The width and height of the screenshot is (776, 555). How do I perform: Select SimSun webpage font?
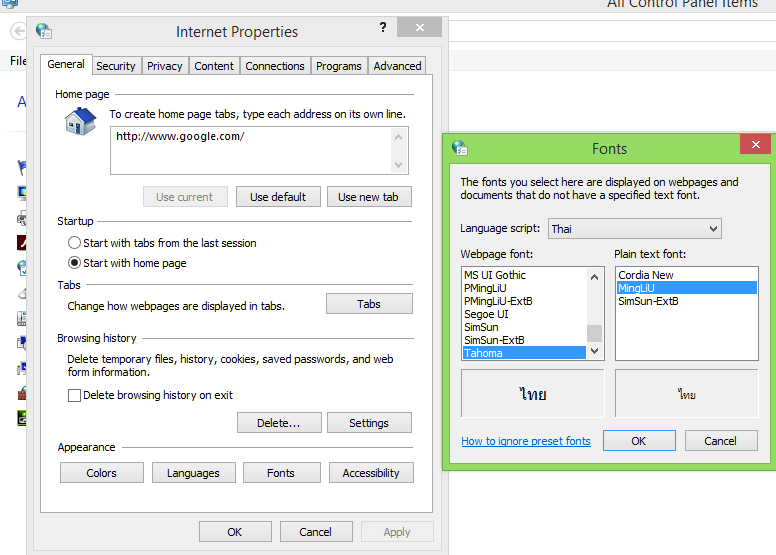tap(524, 327)
